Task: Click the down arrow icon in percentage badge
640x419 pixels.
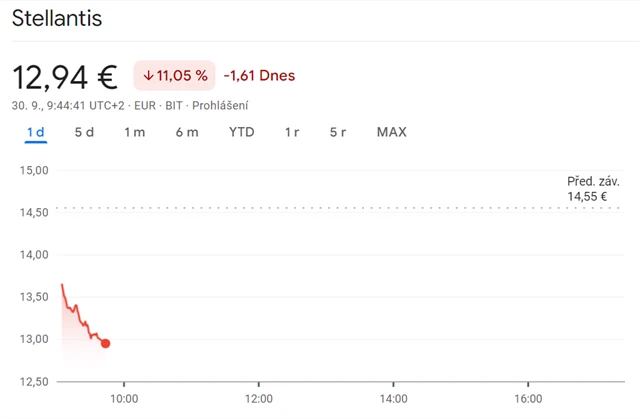Action: click(149, 76)
